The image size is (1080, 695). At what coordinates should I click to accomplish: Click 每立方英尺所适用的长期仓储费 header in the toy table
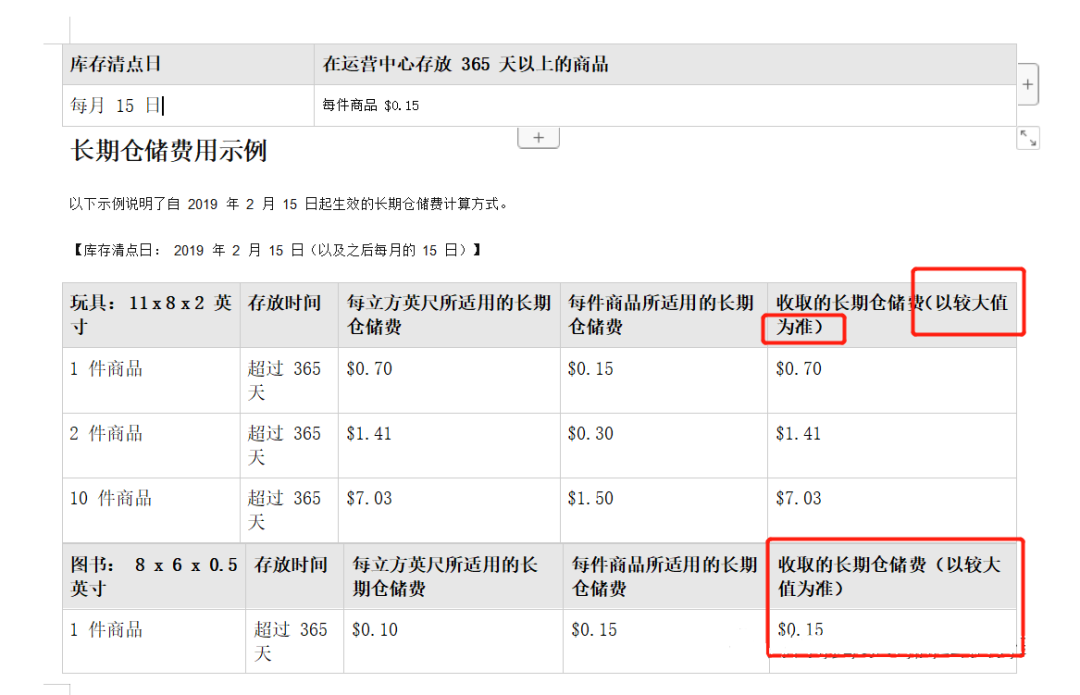[449, 315]
